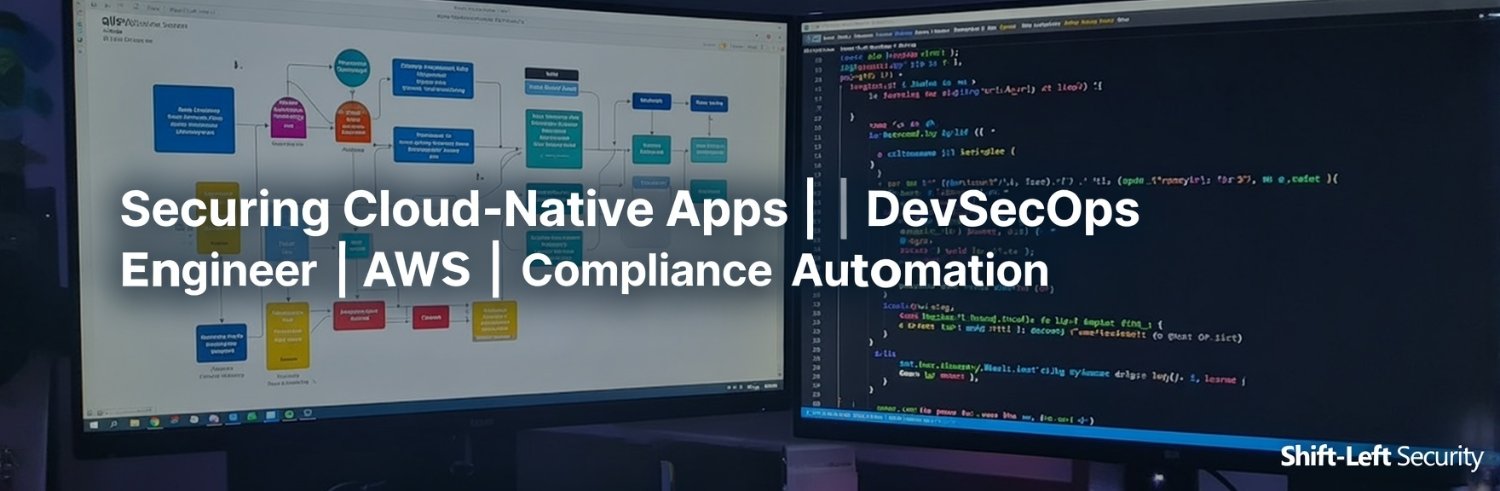Click the 'AWS' text in the banner
Image resolution: width=1500 pixels, height=491 pixels.
click(416, 270)
